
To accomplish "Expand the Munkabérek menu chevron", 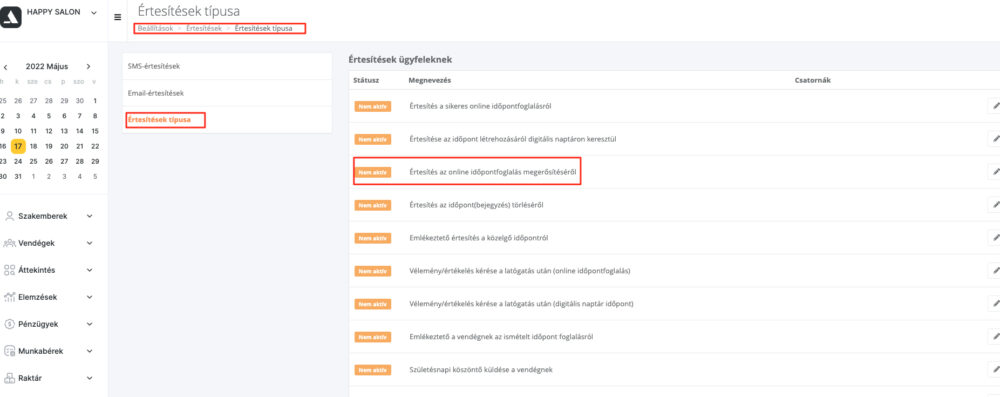I will tap(89, 351).
